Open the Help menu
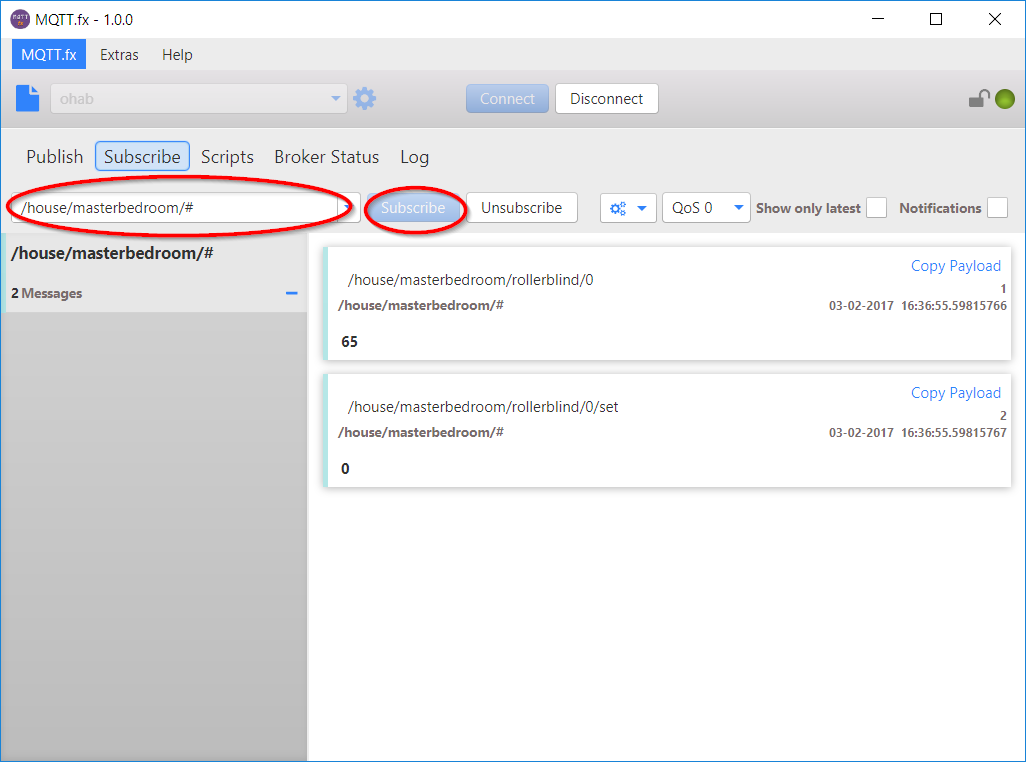Screen dimensions: 1026x762 [177, 55]
